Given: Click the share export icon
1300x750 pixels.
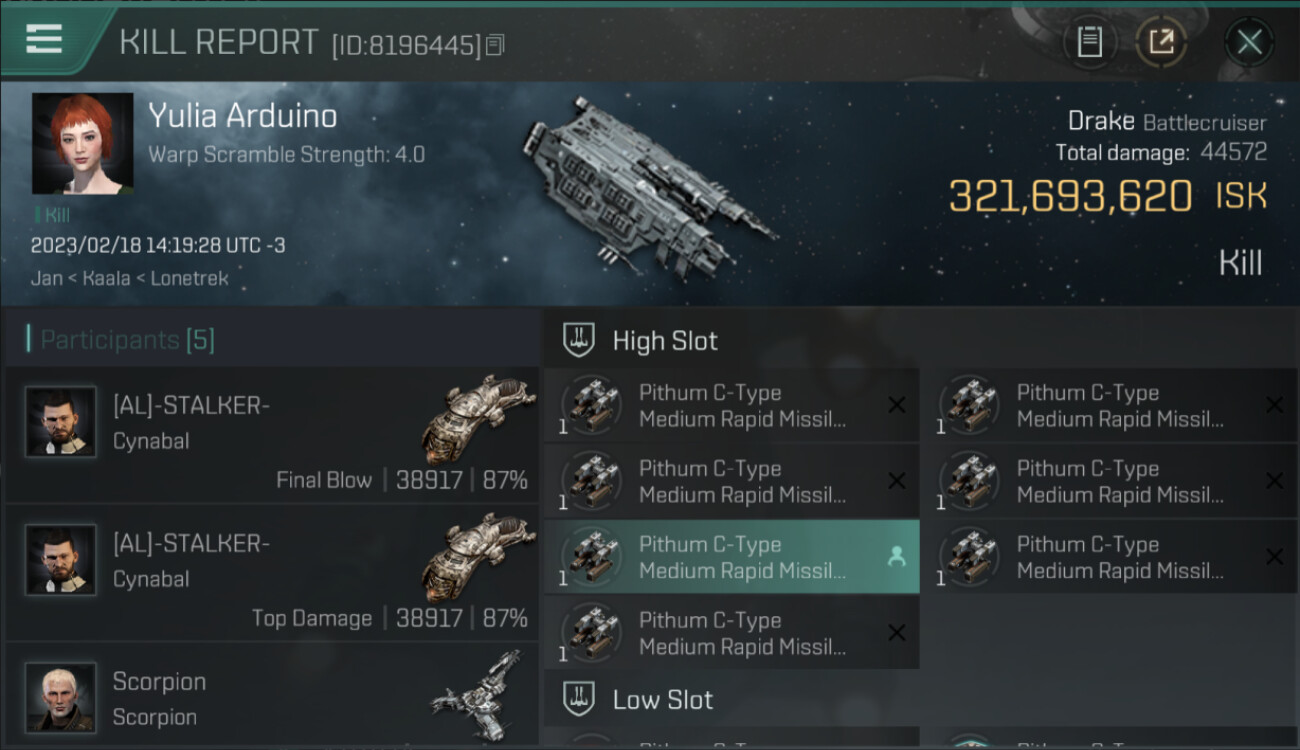Looking at the screenshot, I should tap(1162, 42).
